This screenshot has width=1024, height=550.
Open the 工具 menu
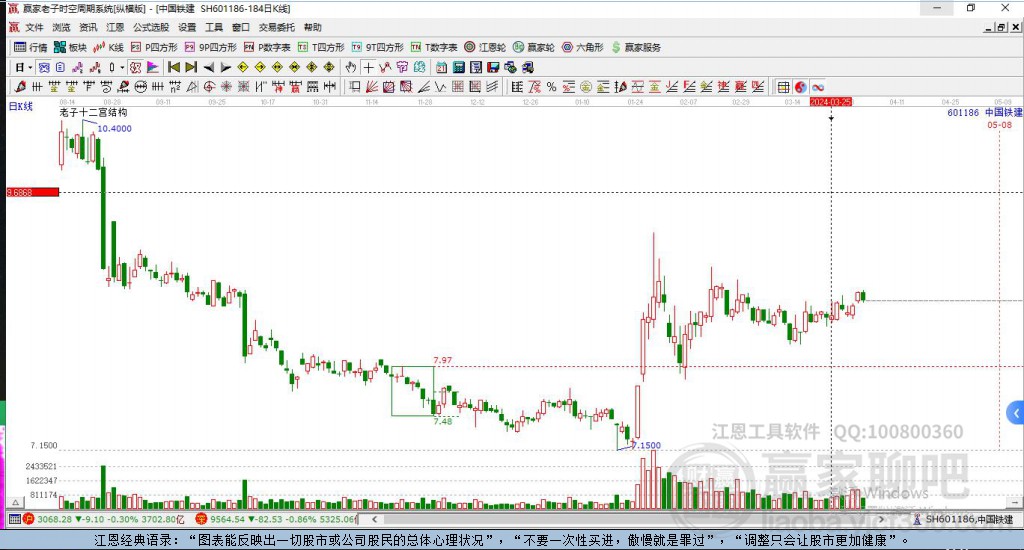pyautogui.click(x=214, y=27)
